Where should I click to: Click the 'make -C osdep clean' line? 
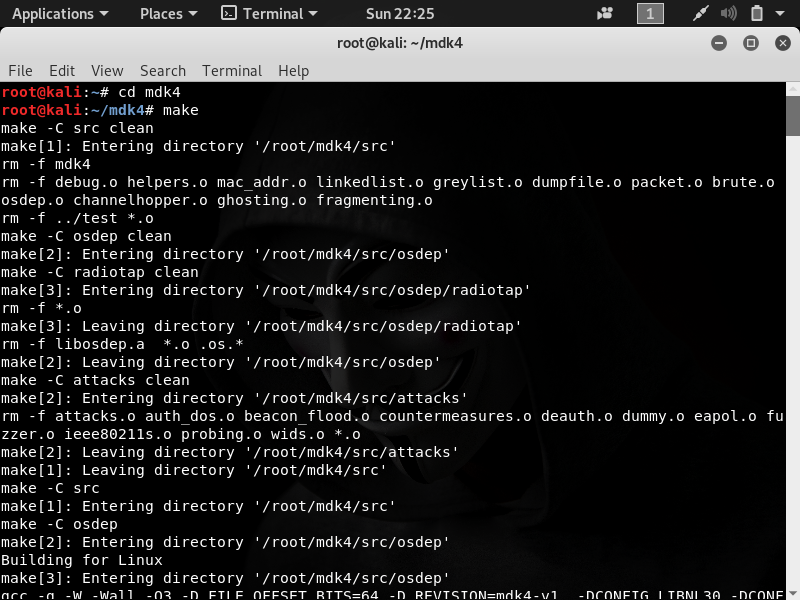(86, 236)
